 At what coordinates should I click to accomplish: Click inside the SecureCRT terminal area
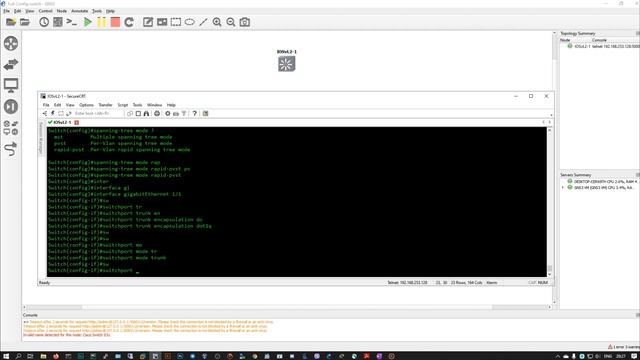297,202
